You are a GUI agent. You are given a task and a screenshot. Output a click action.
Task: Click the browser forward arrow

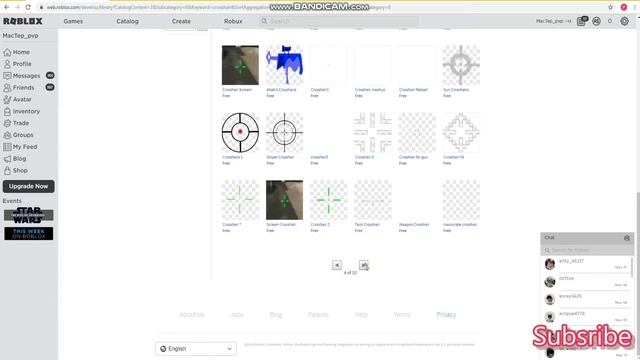pos(17,7)
